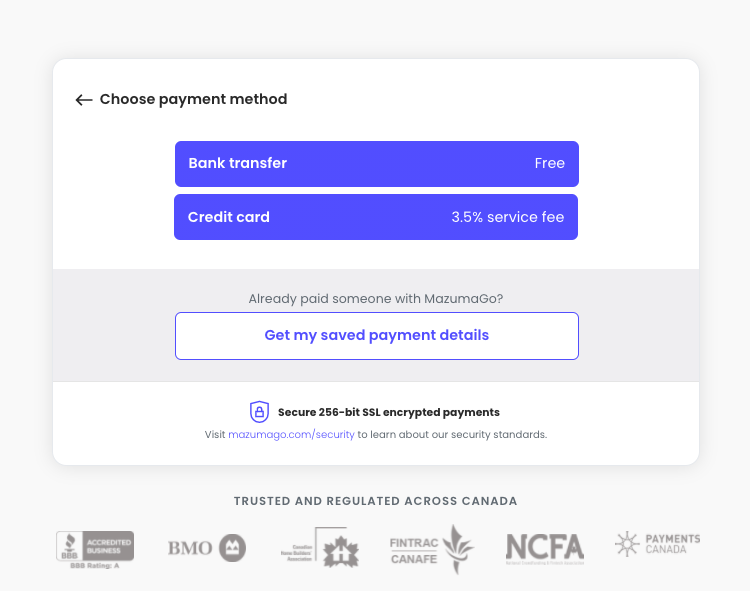
Task: Click the BBB Accredited Business badge
Action: point(95,546)
